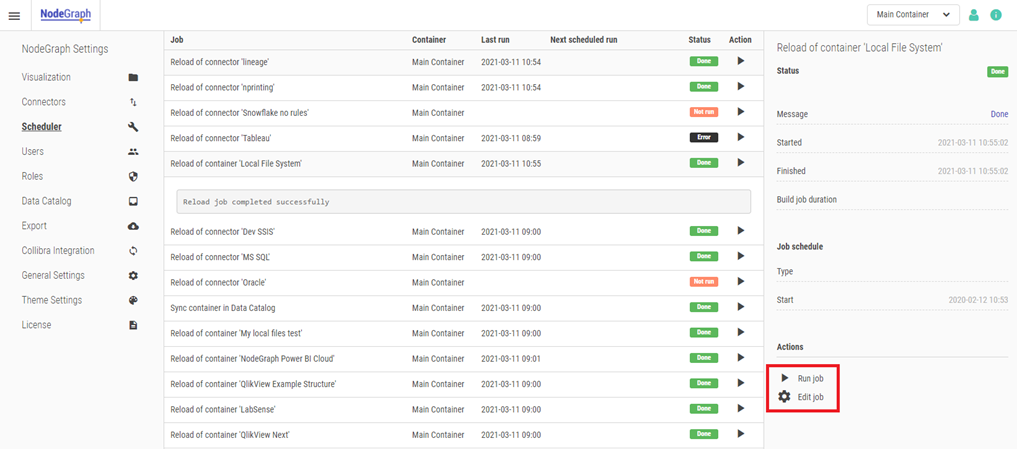
Task: Click the green info icon
Action: pos(996,15)
